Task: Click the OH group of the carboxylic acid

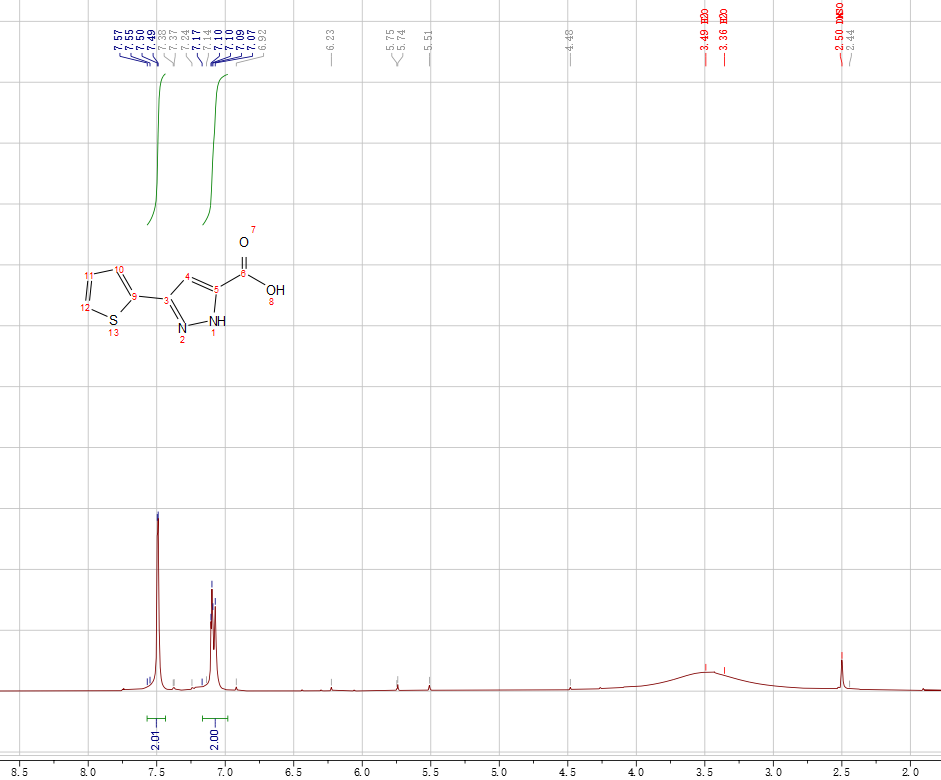Action: pos(275,290)
